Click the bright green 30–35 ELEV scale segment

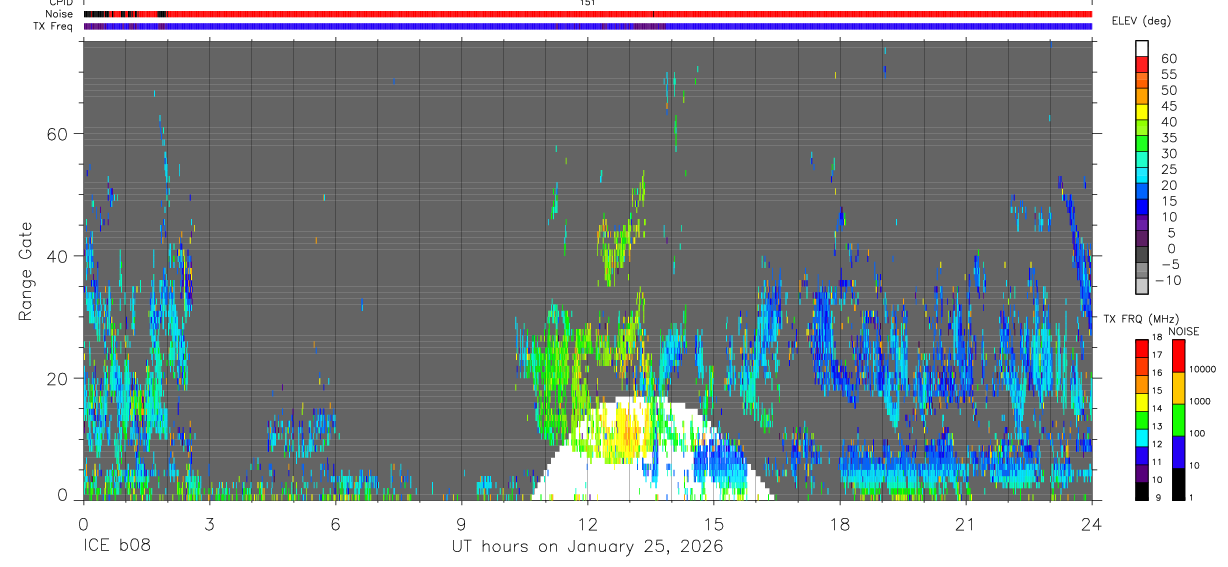1142,144
